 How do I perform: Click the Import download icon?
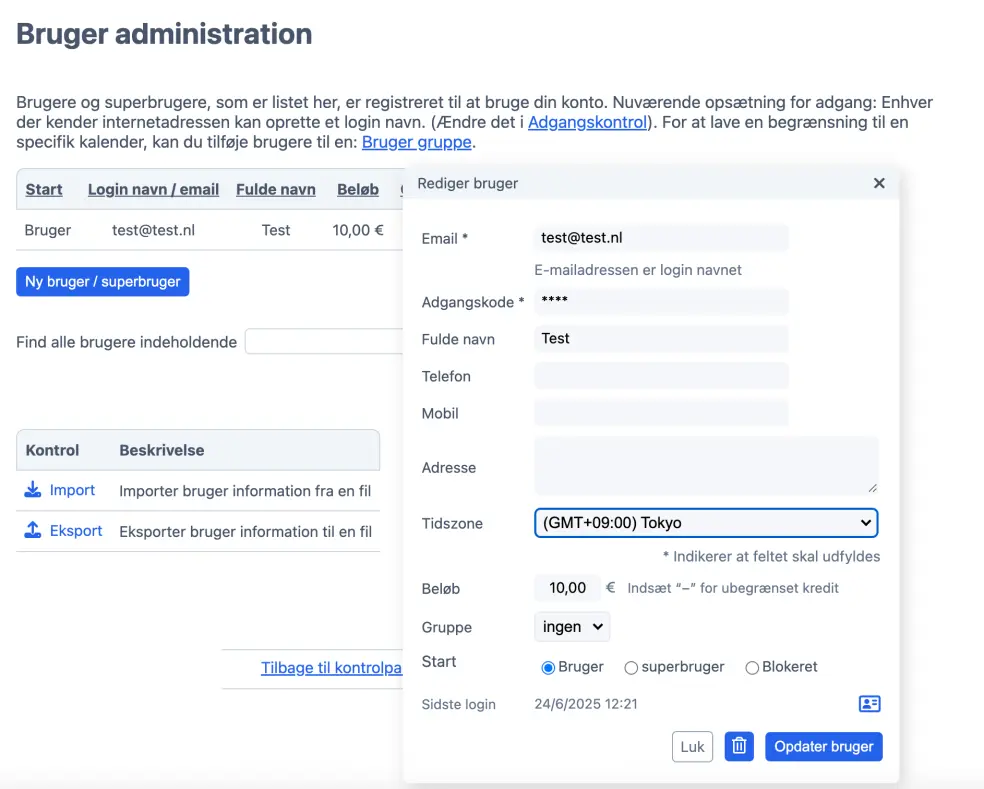point(33,490)
